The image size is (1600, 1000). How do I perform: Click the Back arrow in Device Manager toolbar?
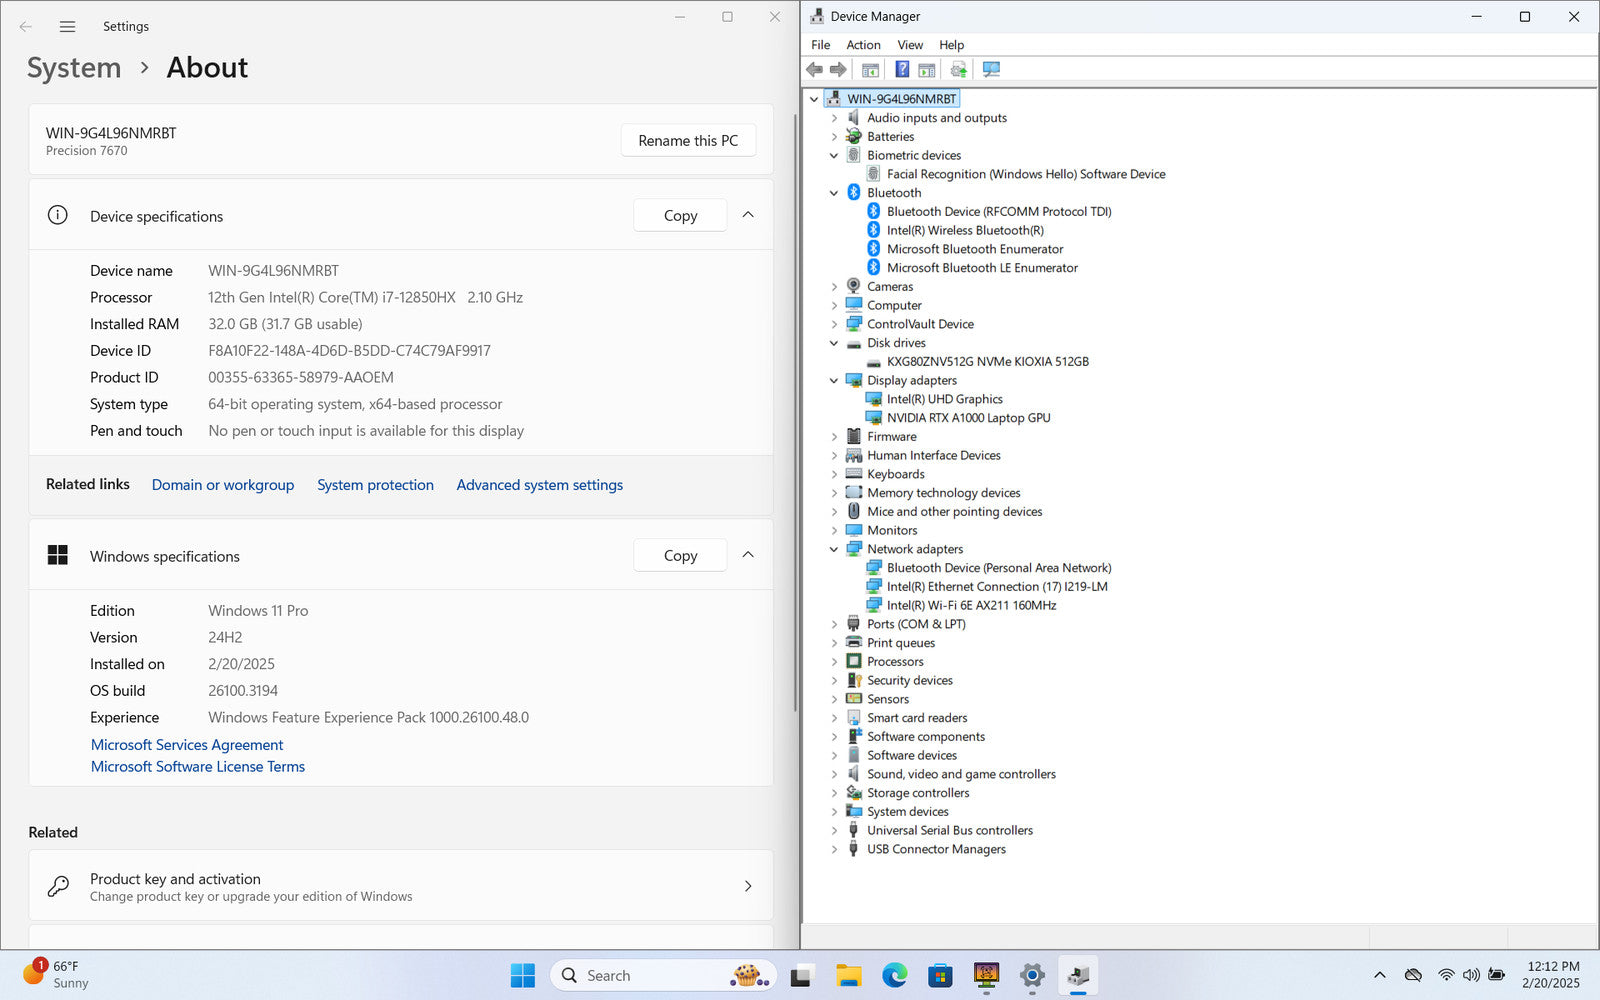tap(814, 70)
